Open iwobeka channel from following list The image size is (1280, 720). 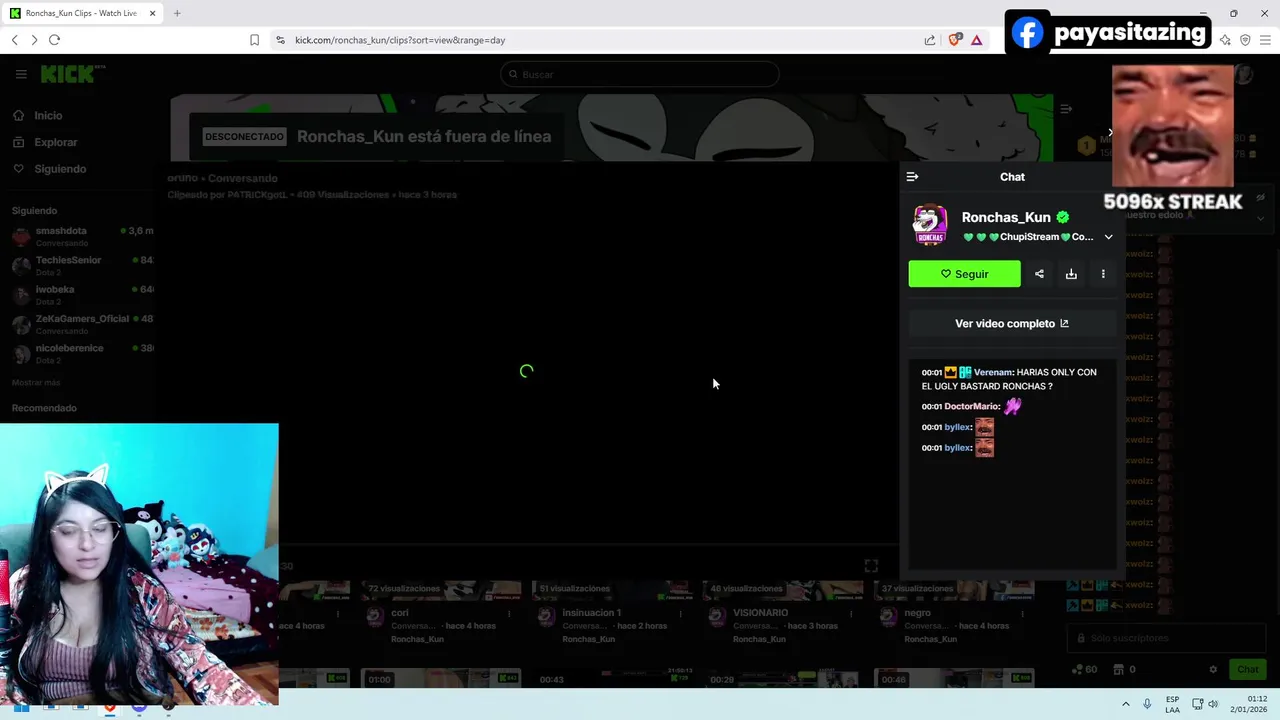pos(82,294)
